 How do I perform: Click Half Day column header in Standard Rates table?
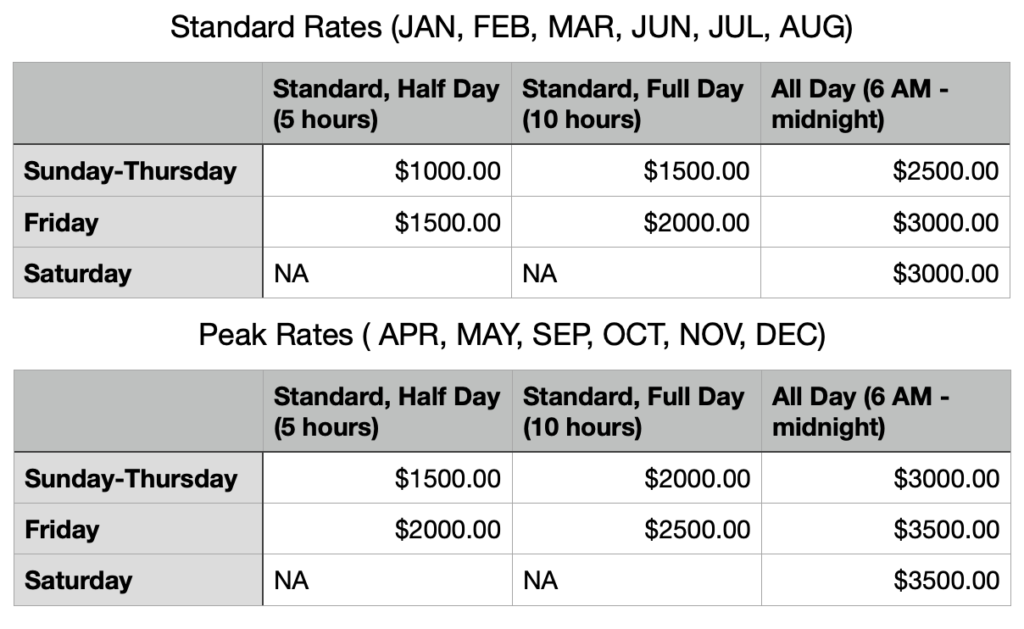click(386, 103)
